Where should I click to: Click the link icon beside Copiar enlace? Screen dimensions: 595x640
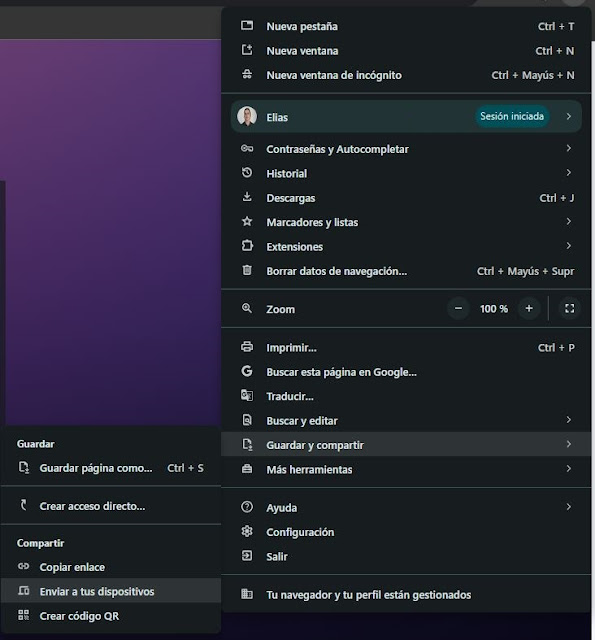(24, 567)
